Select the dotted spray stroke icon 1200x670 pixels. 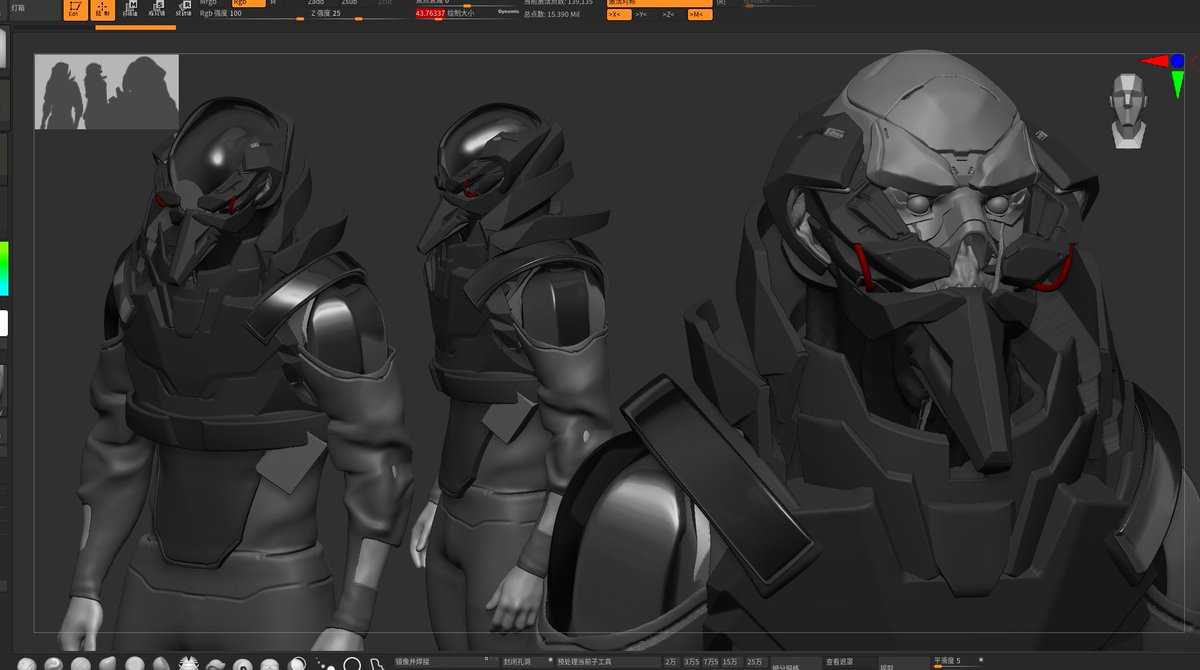coord(325,664)
